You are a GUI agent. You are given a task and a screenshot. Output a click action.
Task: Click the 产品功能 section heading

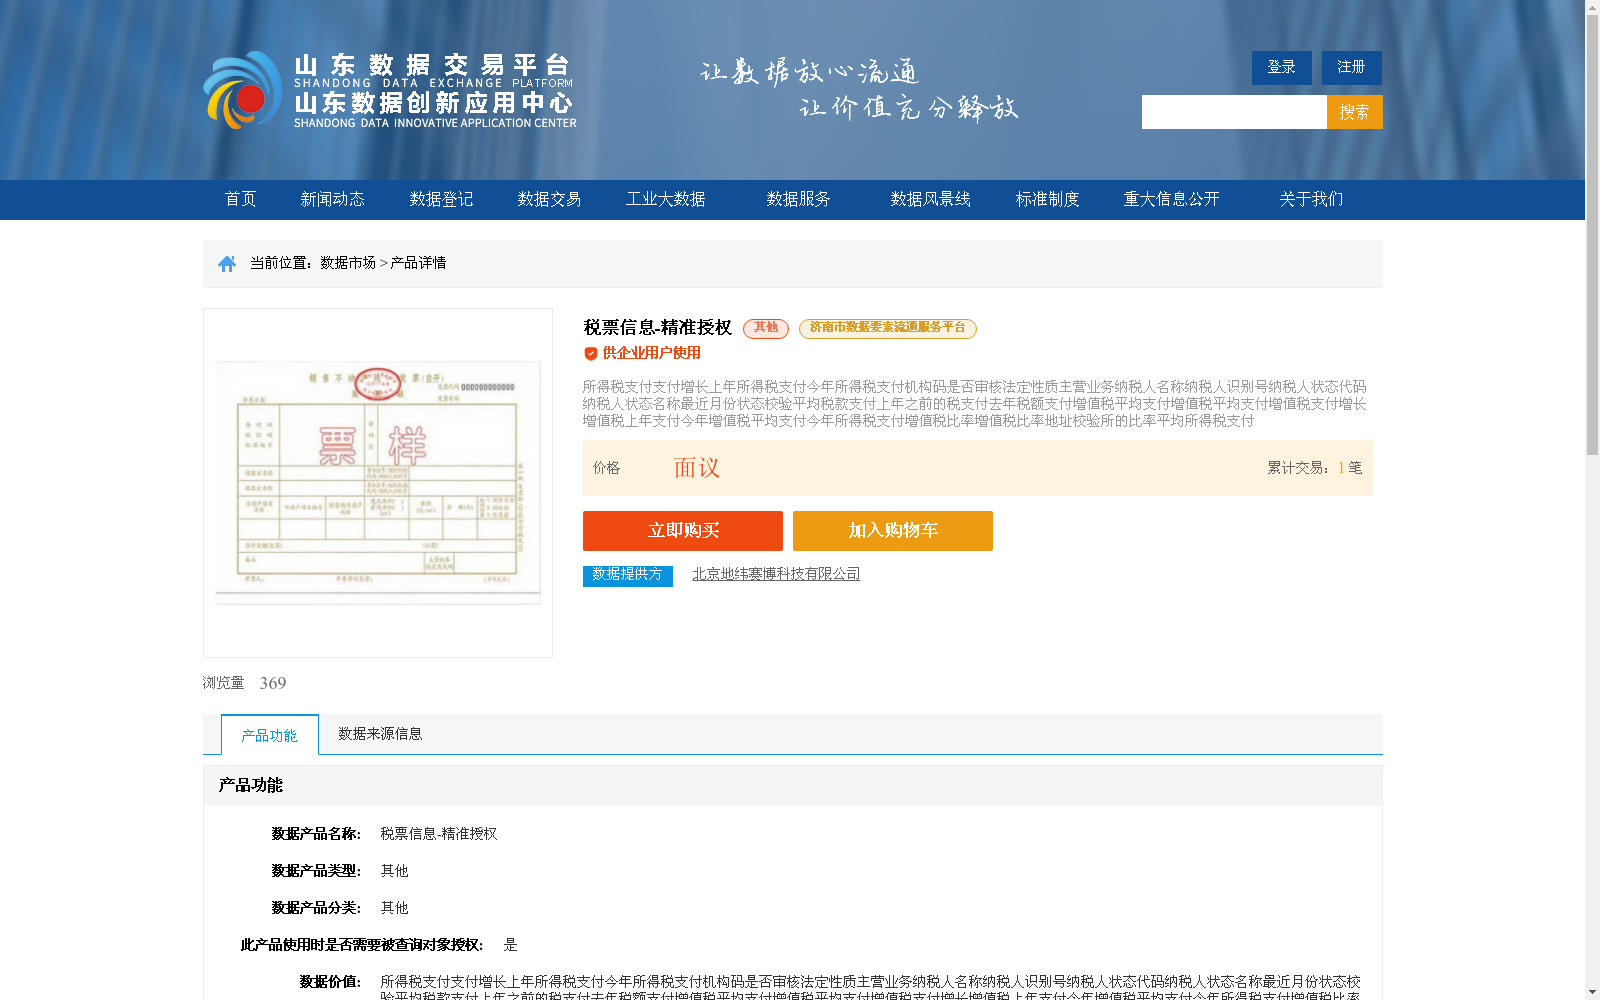pos(251,786)
